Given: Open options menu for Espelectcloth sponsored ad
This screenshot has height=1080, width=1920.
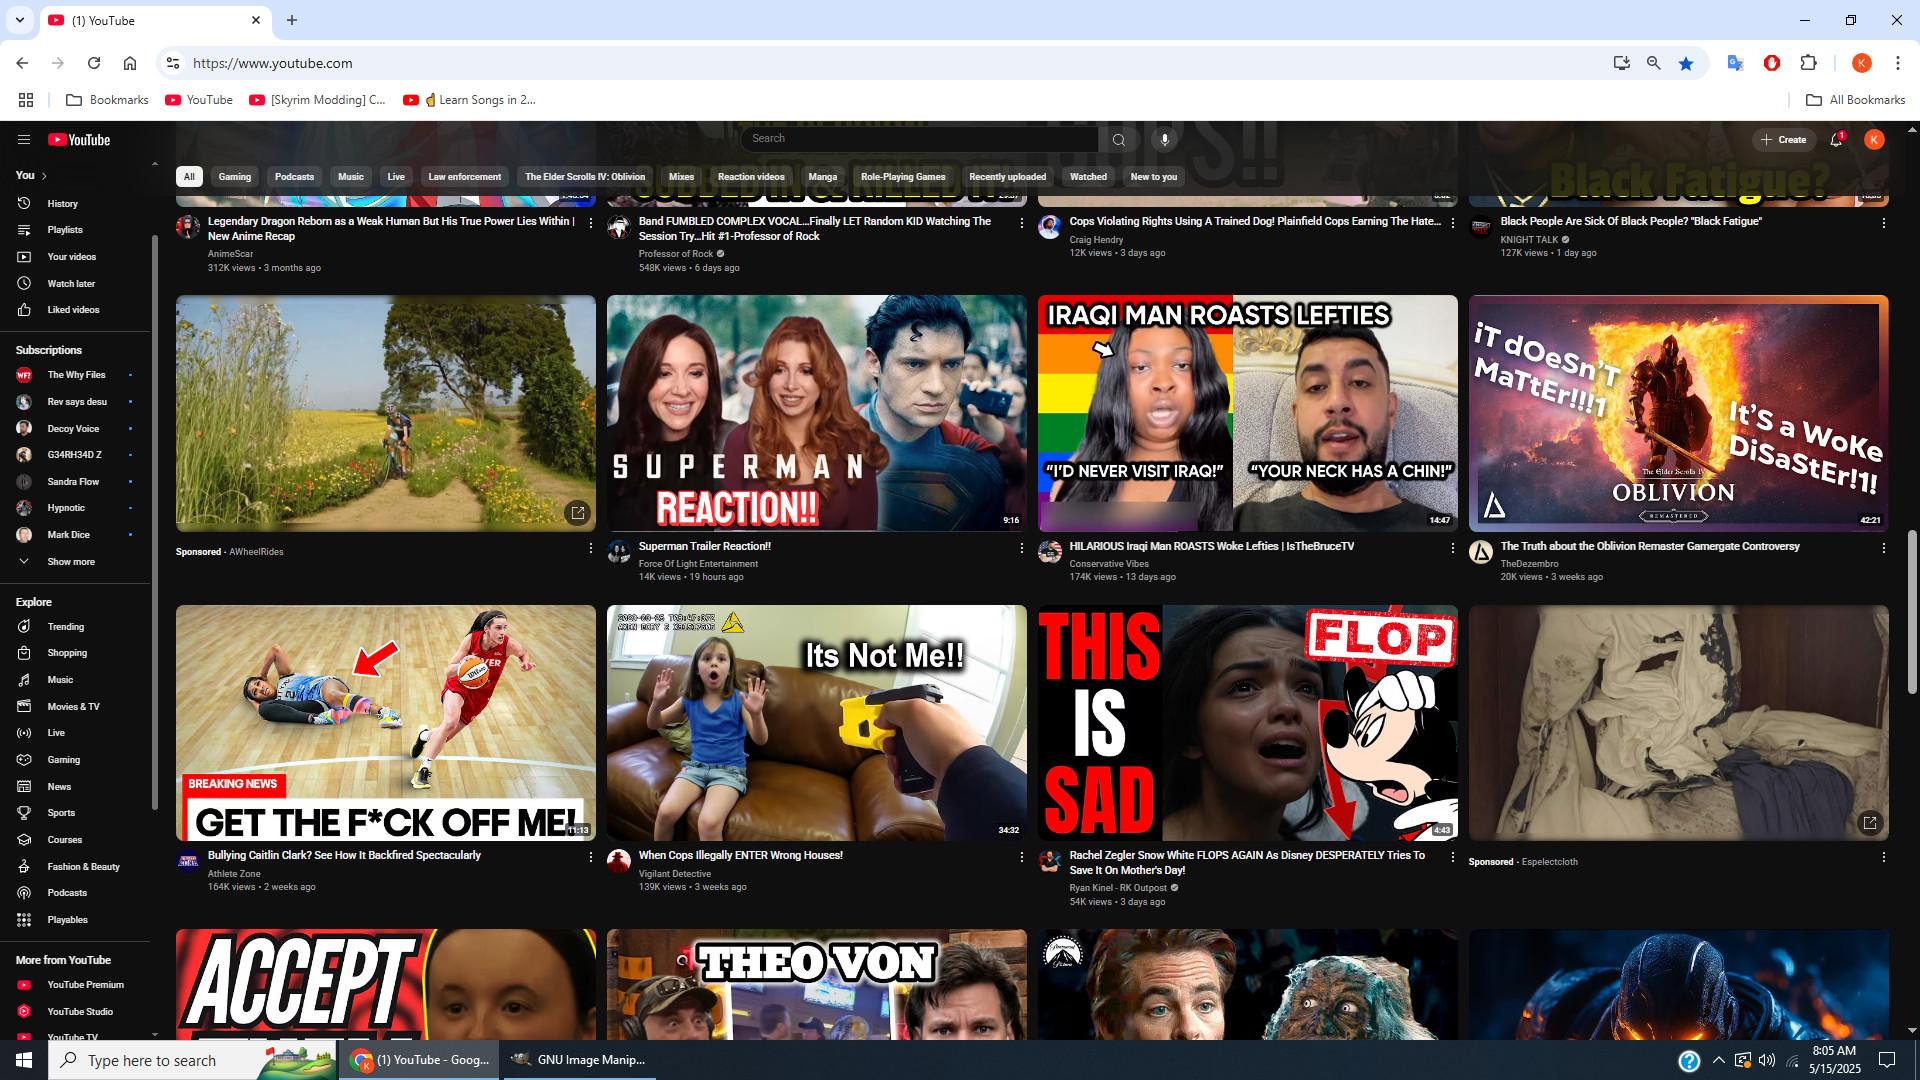Looking at the screenshot, I should point(1883,857).
